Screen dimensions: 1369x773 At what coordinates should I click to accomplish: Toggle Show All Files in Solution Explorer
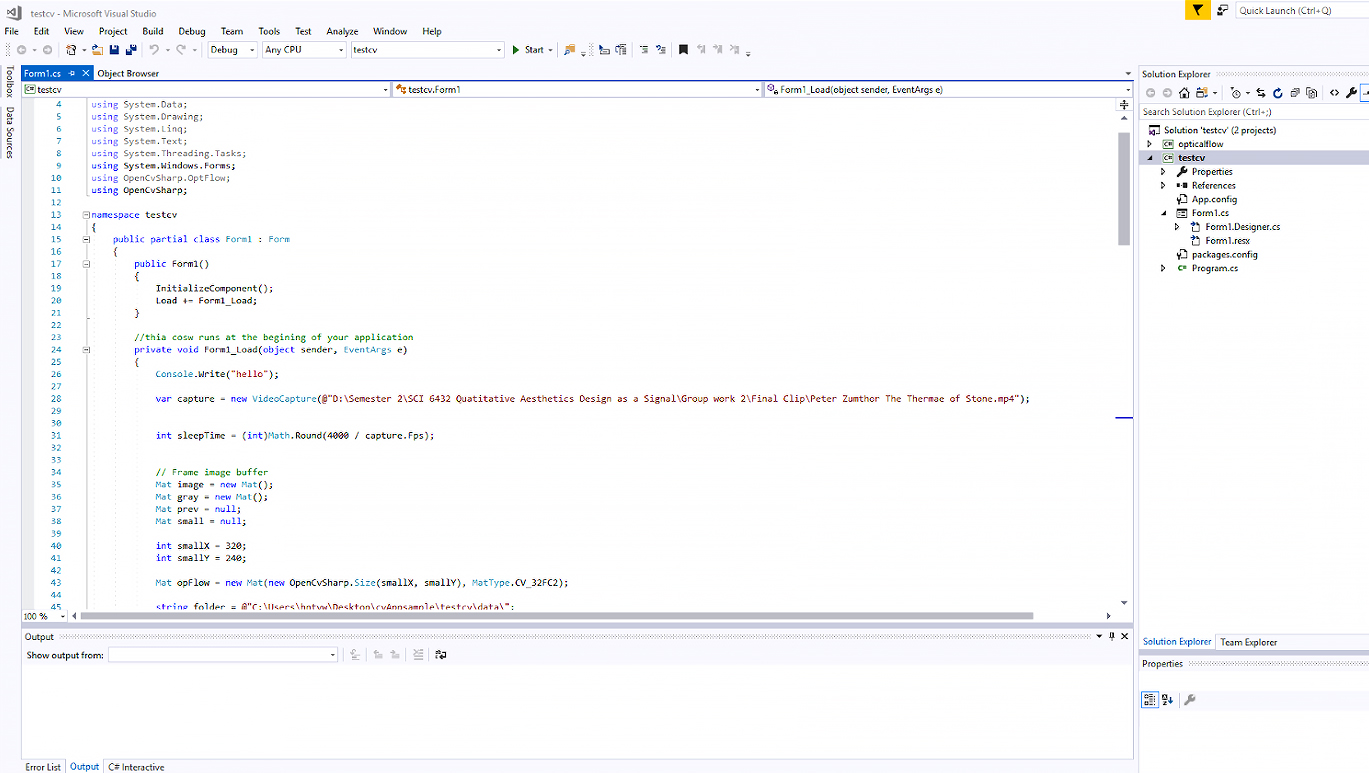[x=1311, y=93]
